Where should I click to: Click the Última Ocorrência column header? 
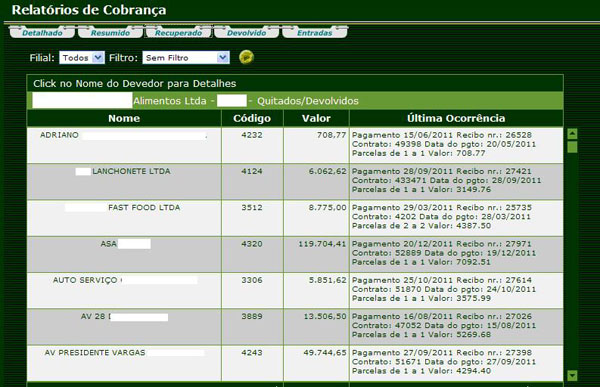tap(456, 118)
